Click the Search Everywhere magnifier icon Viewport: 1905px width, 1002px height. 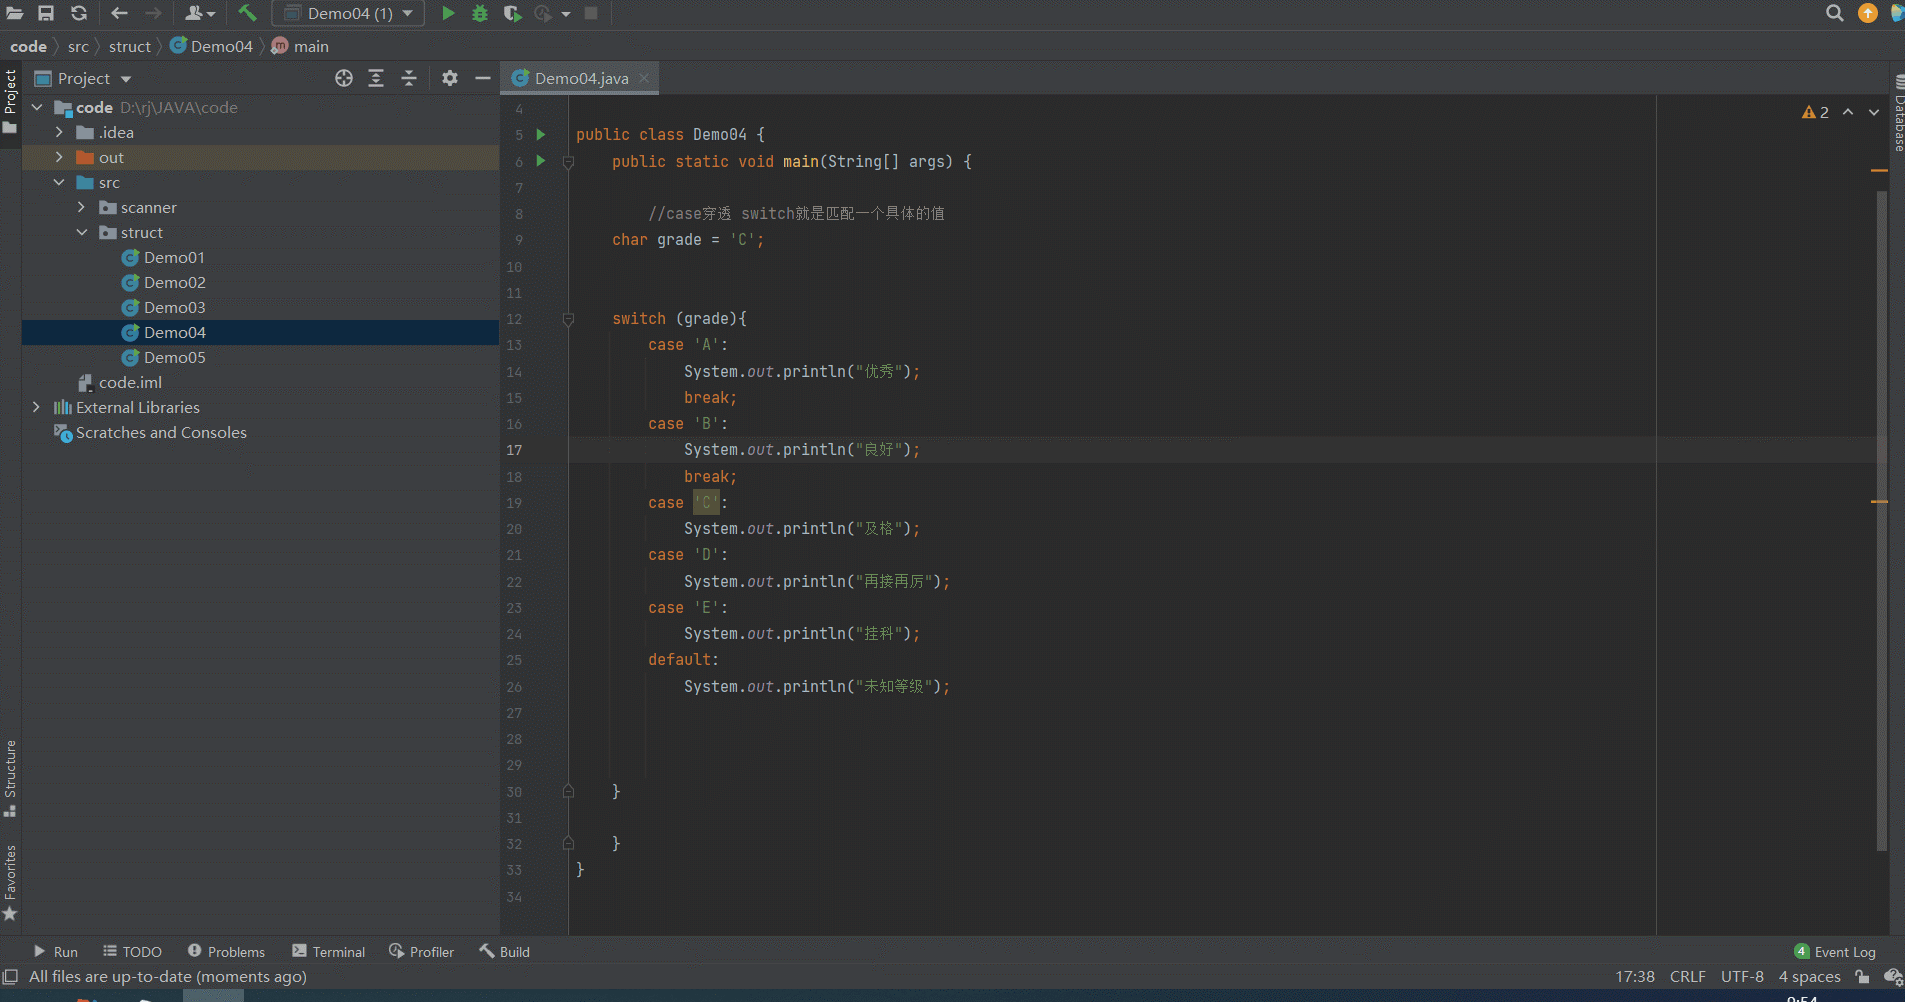pyautogui.click(x=1834, y=13)
